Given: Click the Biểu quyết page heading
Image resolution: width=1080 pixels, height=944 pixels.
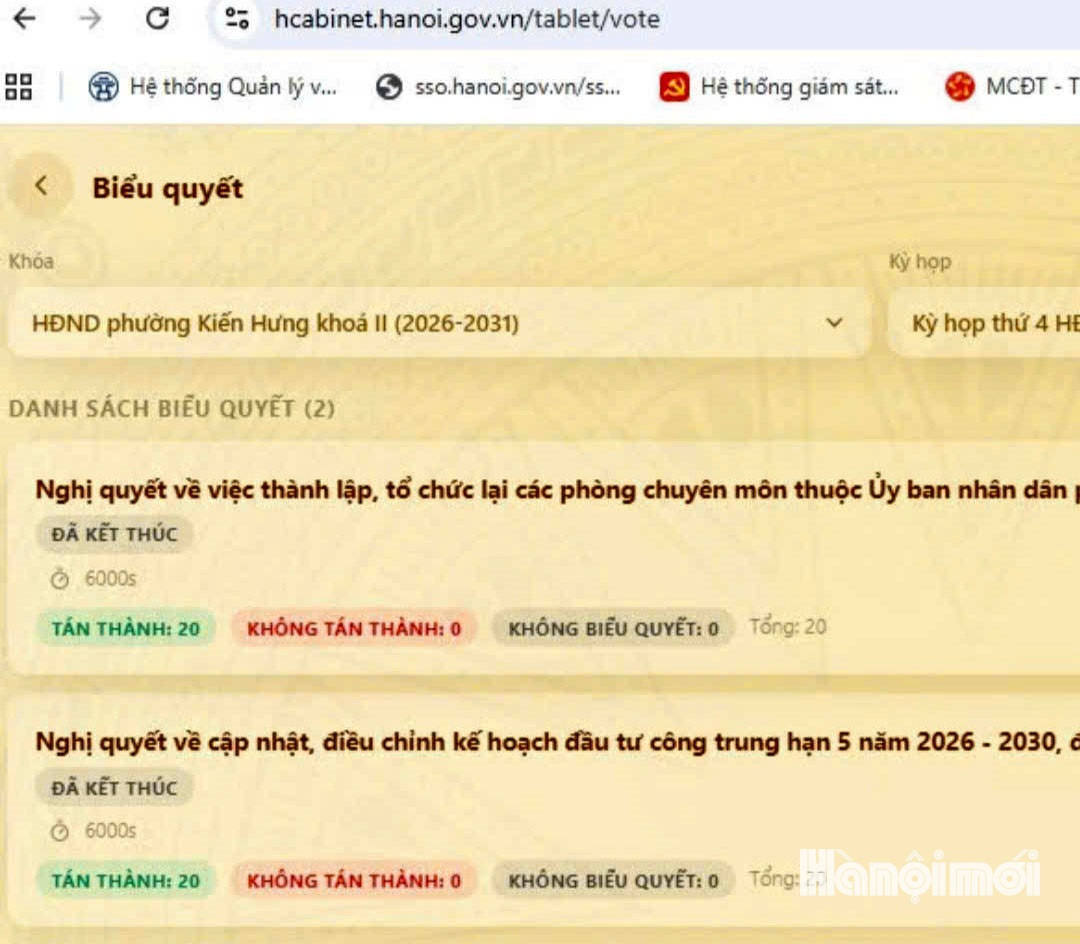Looking at the screenshot, I should tap(167, 189).
